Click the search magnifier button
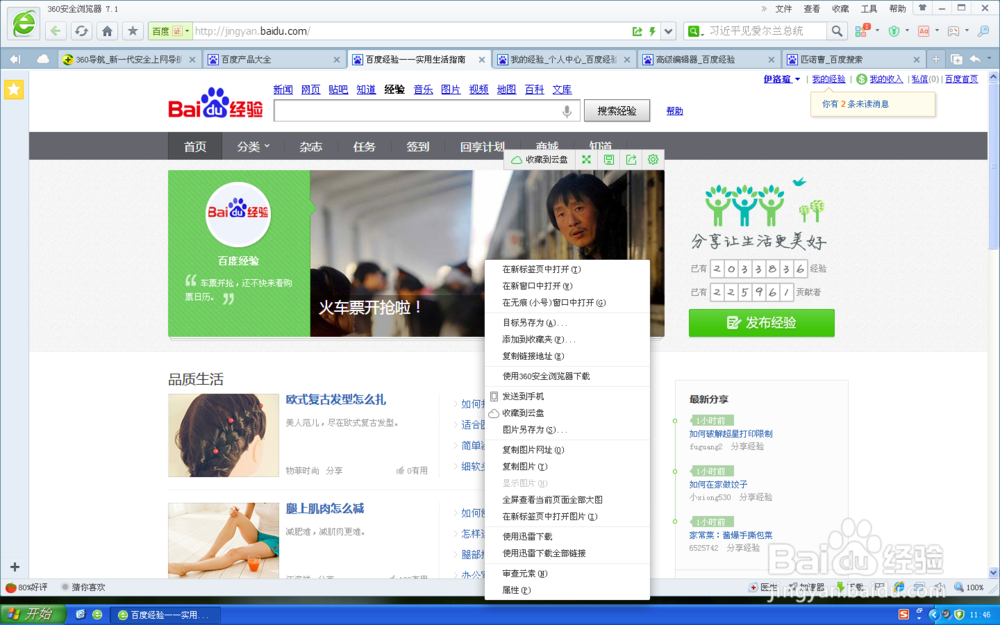 [x=837, y=31]
